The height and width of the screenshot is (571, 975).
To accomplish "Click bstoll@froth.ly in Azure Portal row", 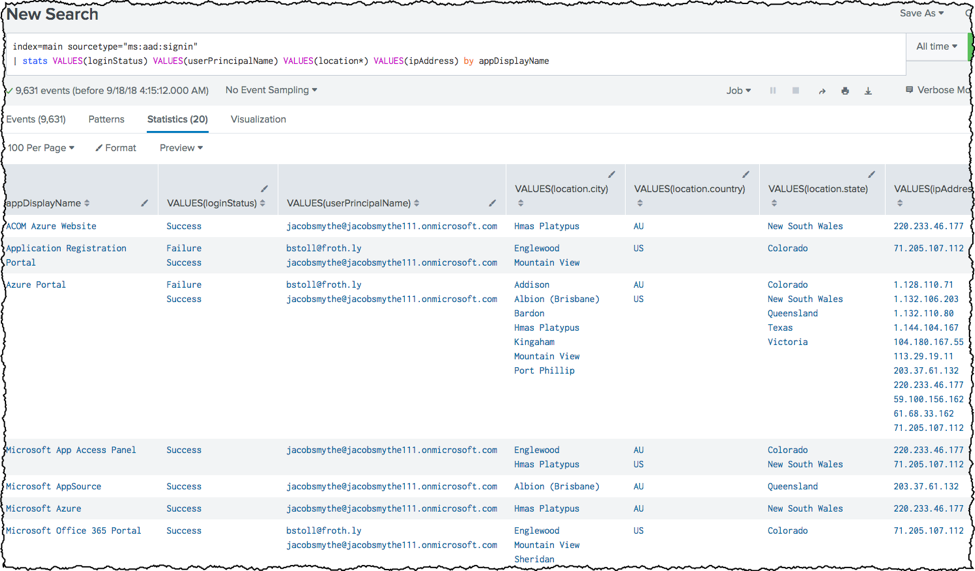I will [x=324, y=285].
